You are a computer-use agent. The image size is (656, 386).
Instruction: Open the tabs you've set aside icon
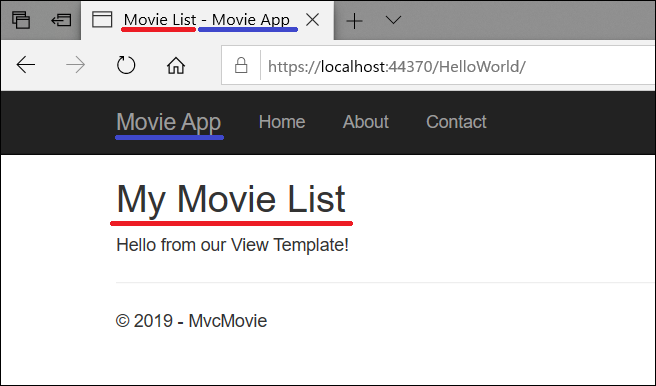20,20
